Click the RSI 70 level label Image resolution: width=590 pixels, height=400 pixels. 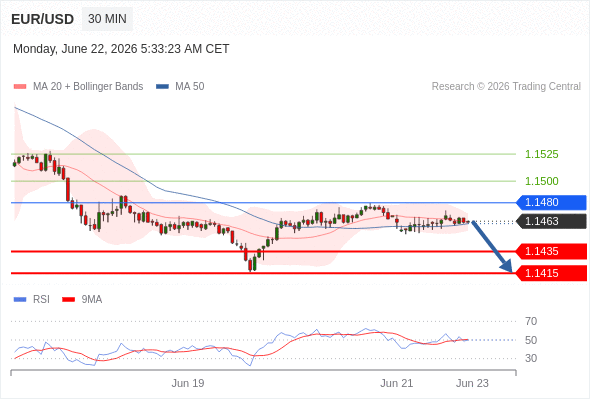(x=531, y=321)
